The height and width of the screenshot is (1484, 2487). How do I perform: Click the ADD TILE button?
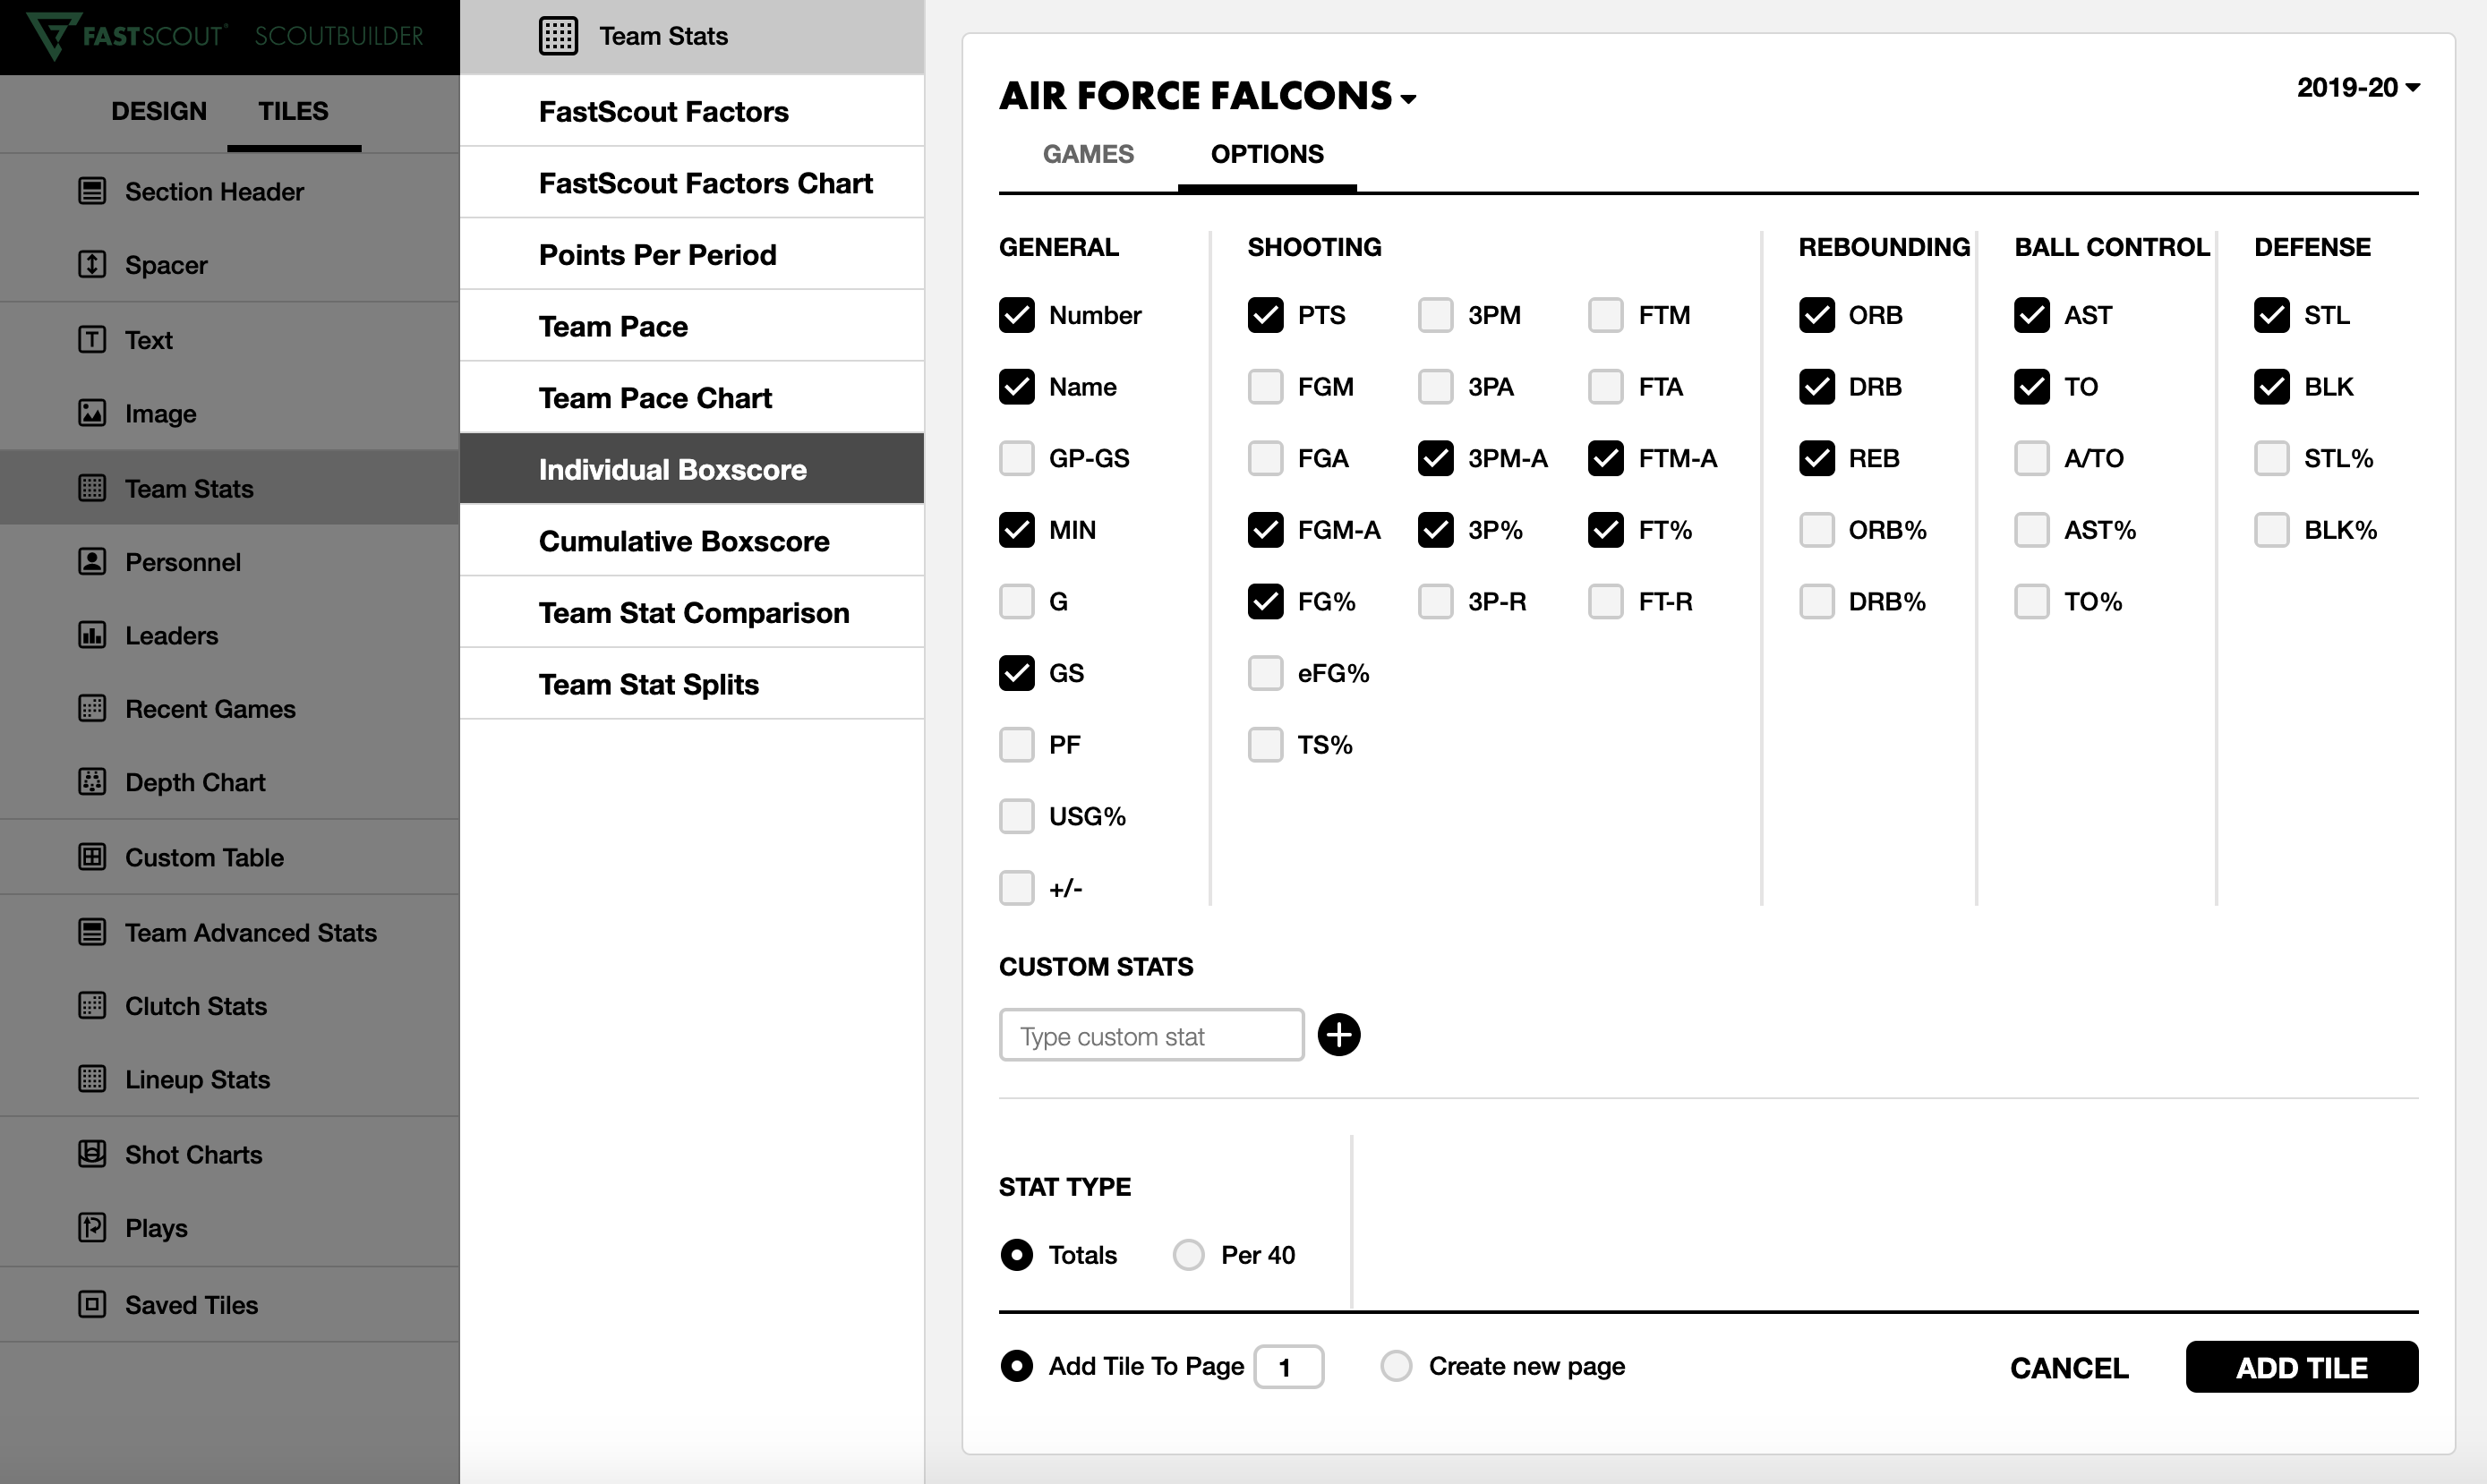tap(2302, 1367)
